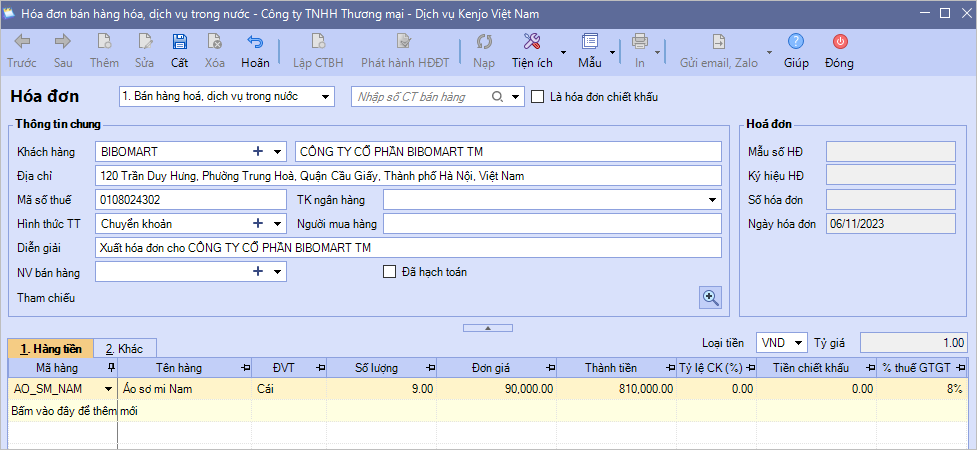Expand Khách hàng dropdown arrow
Viewport: 977px width, 450px height.
277,151
